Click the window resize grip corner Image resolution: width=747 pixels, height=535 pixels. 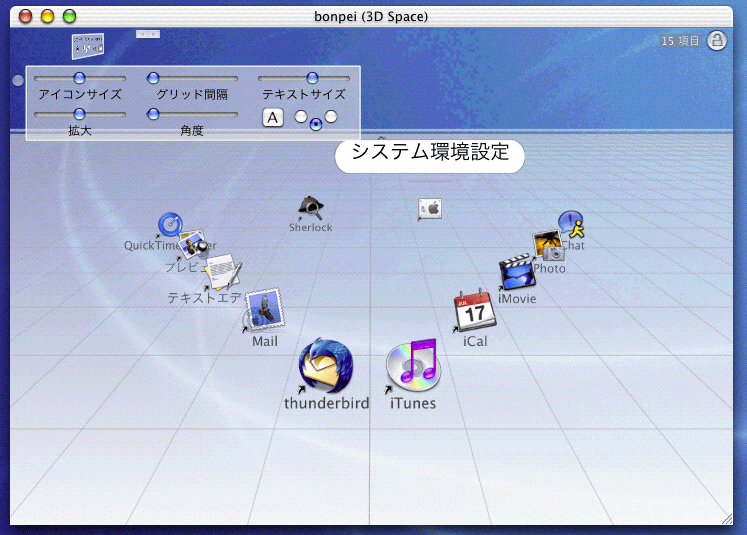[x=727, y=519]
